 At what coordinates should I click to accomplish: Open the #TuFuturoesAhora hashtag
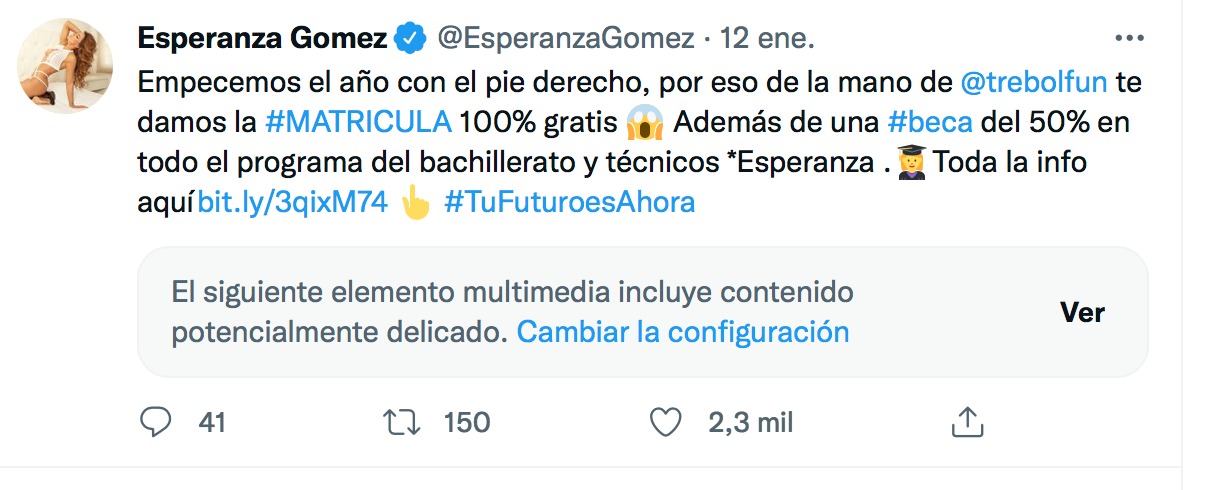tap(569, 202)
